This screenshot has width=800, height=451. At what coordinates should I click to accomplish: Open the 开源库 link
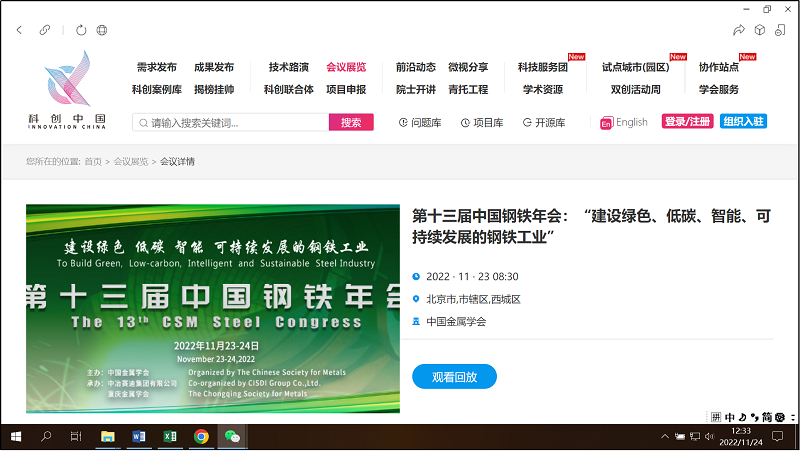544,123
